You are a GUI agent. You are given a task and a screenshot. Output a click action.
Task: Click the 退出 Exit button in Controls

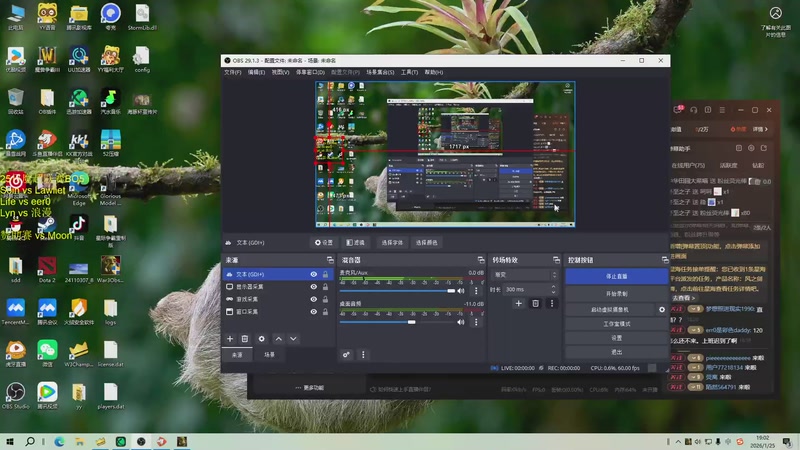(x=616, y=353)
